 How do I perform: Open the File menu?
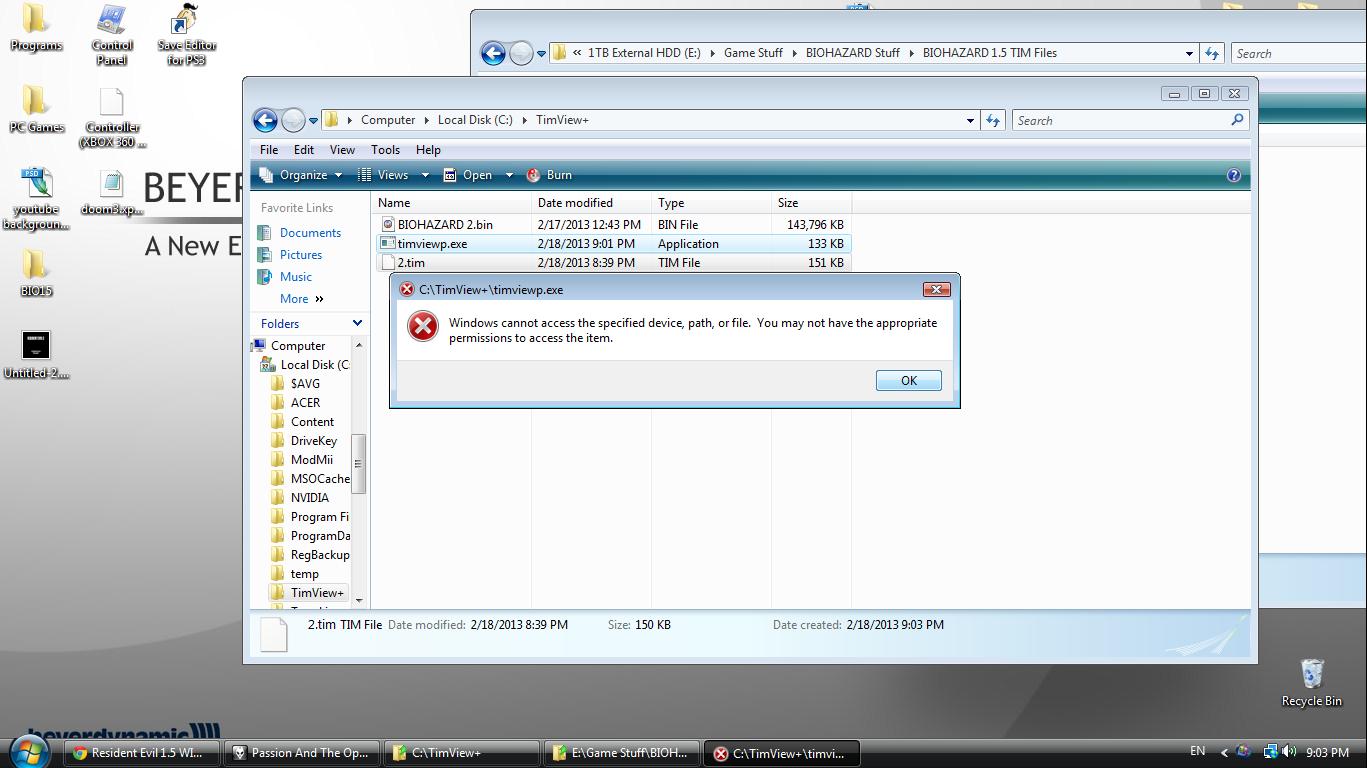pos(269,150)
